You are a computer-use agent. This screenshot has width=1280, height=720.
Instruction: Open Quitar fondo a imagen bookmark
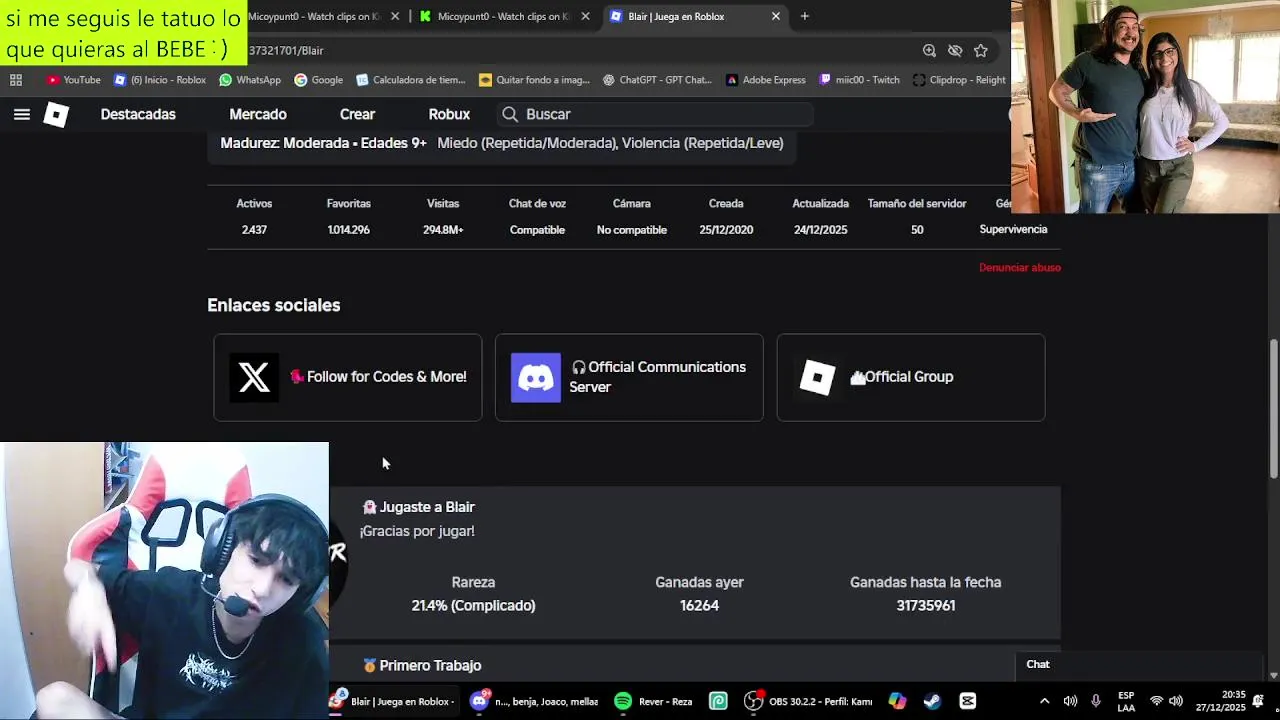tap(535, 80)
